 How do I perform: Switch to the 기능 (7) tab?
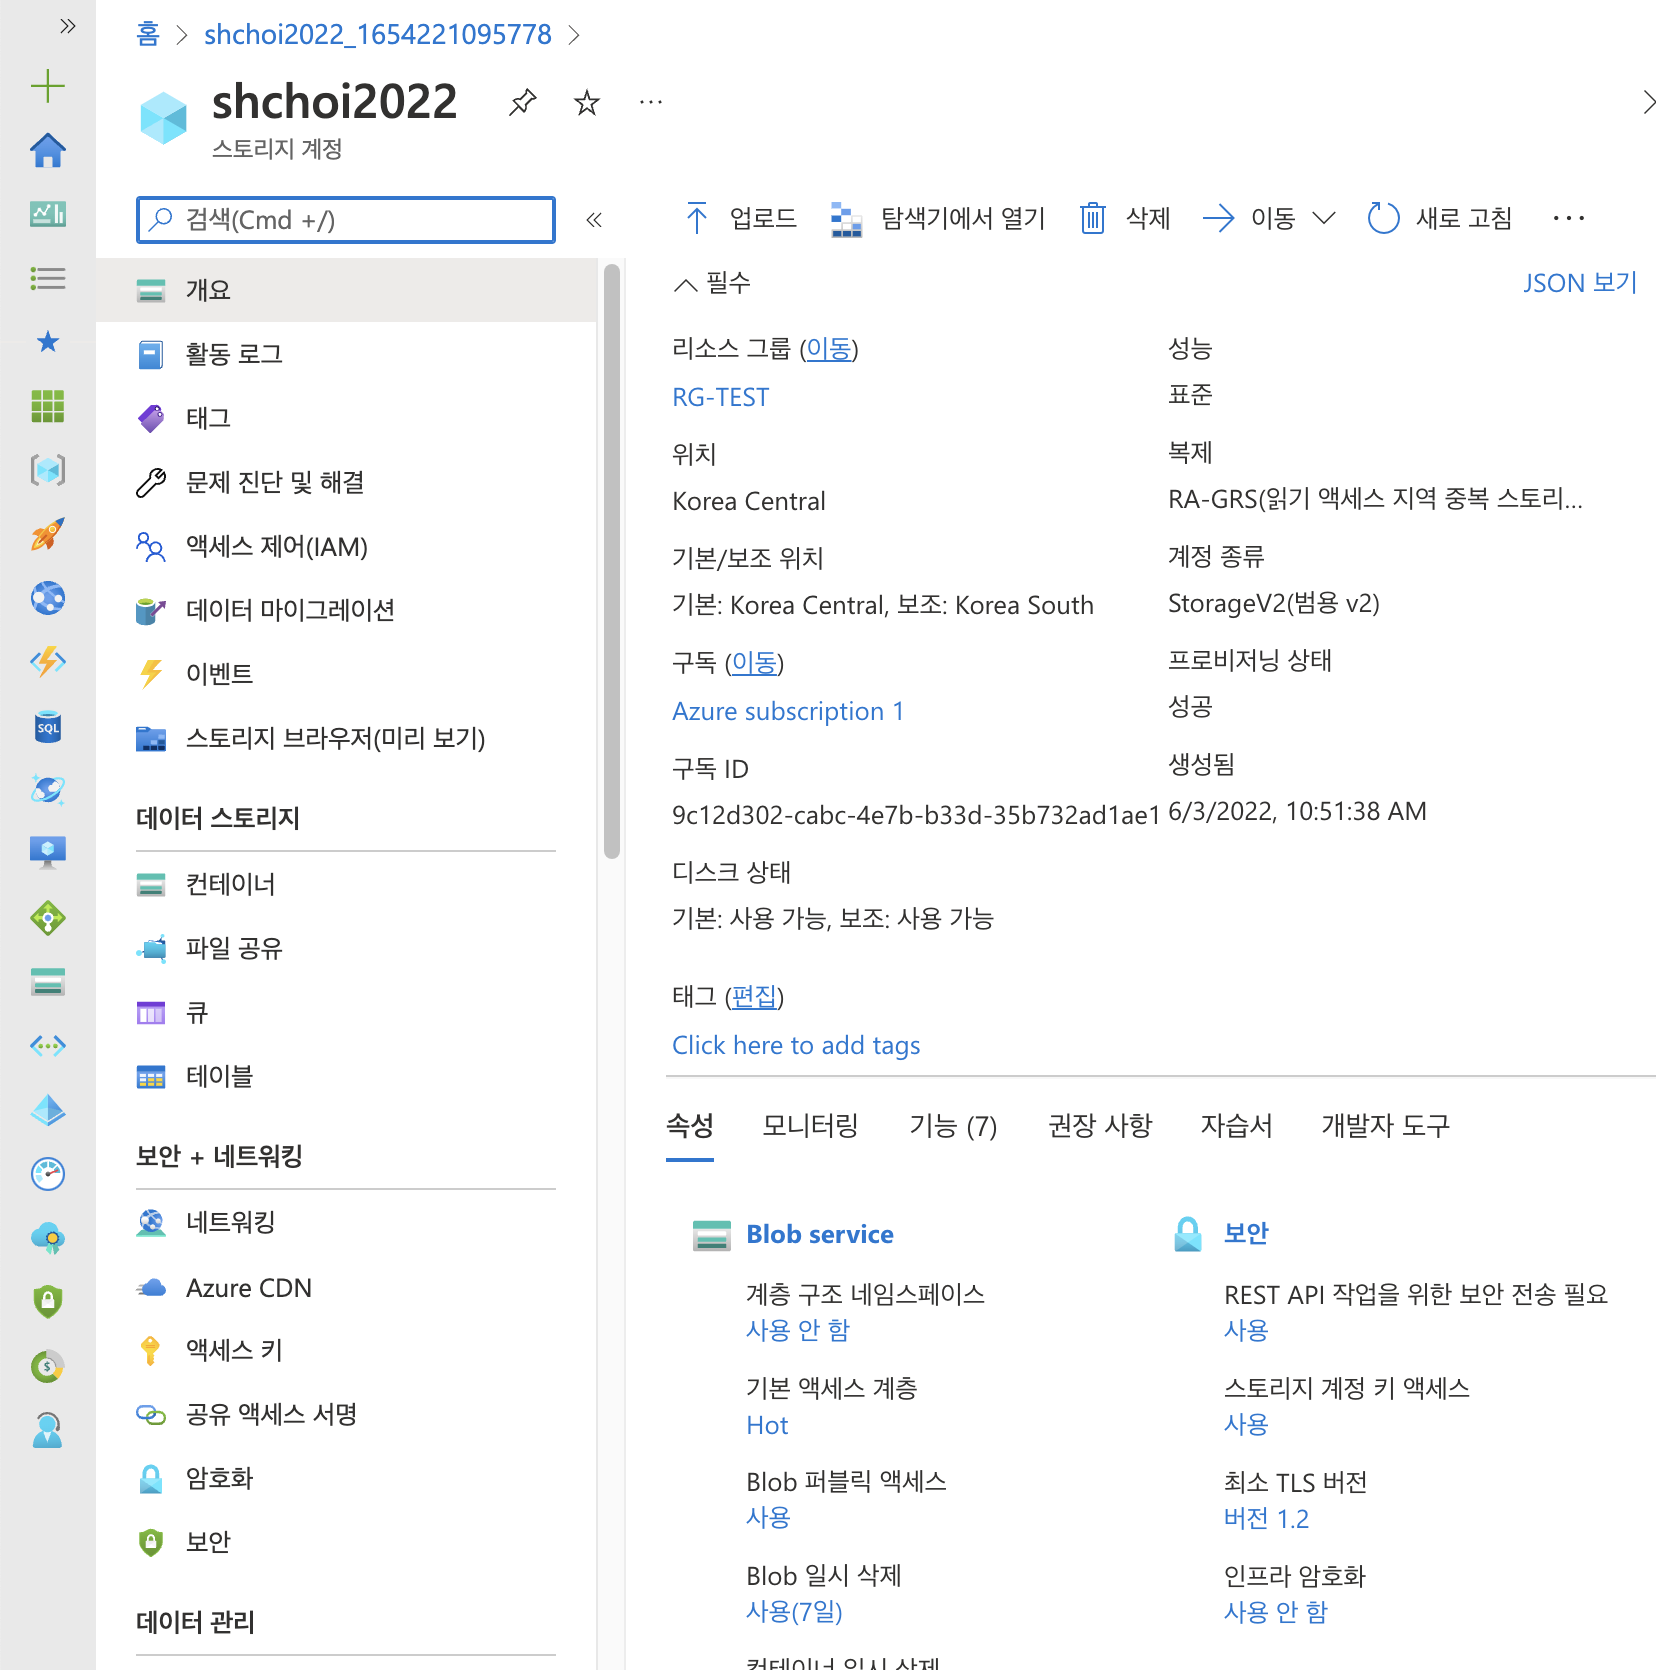pos(953,1126)
